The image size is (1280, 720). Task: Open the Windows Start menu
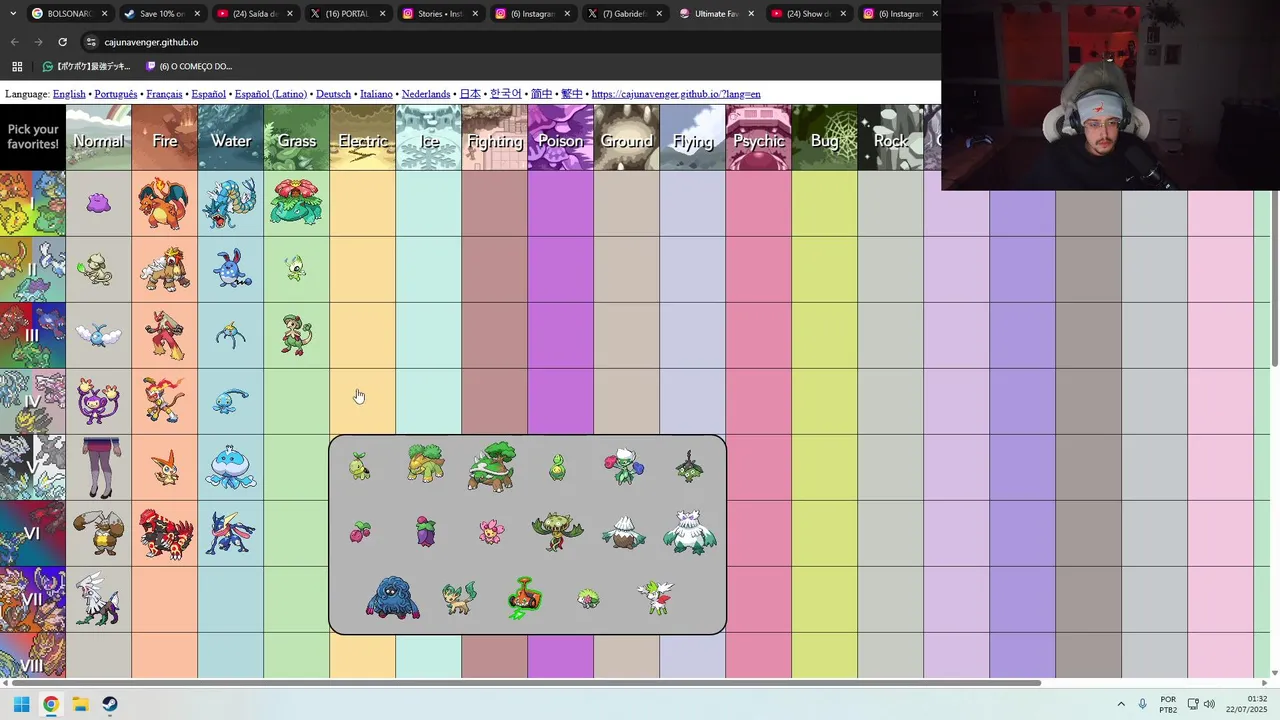pos(21,704)
